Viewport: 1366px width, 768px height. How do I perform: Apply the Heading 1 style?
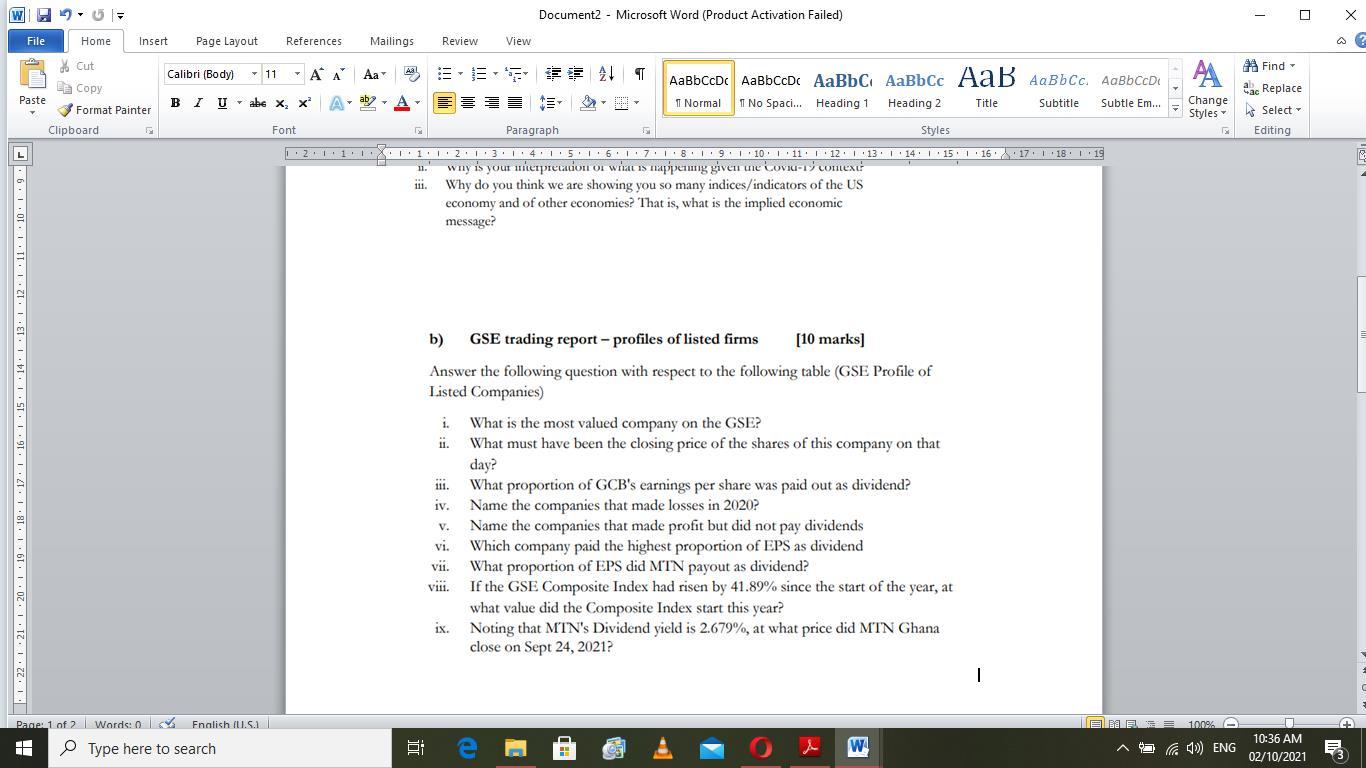pyautogui.click(x=842, y=87)
